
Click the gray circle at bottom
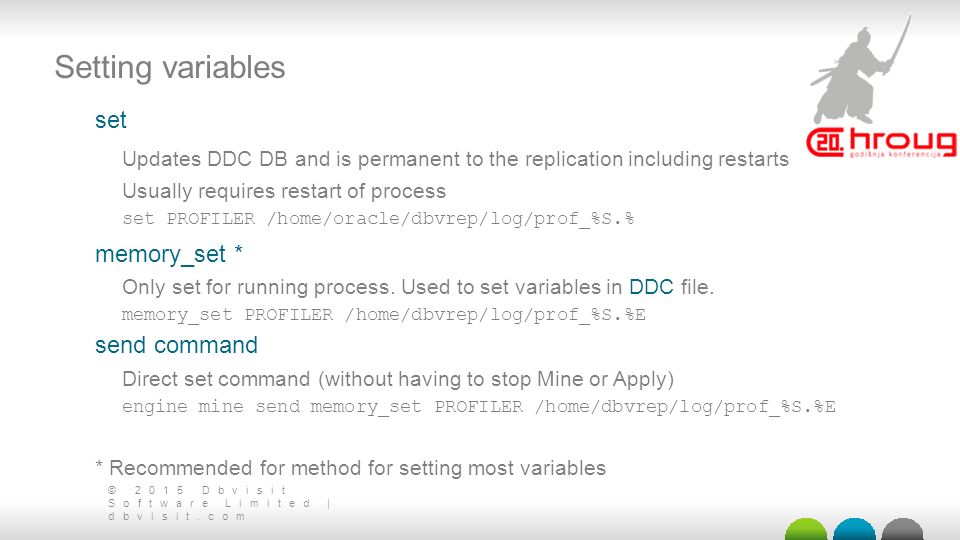click(902, 529)
